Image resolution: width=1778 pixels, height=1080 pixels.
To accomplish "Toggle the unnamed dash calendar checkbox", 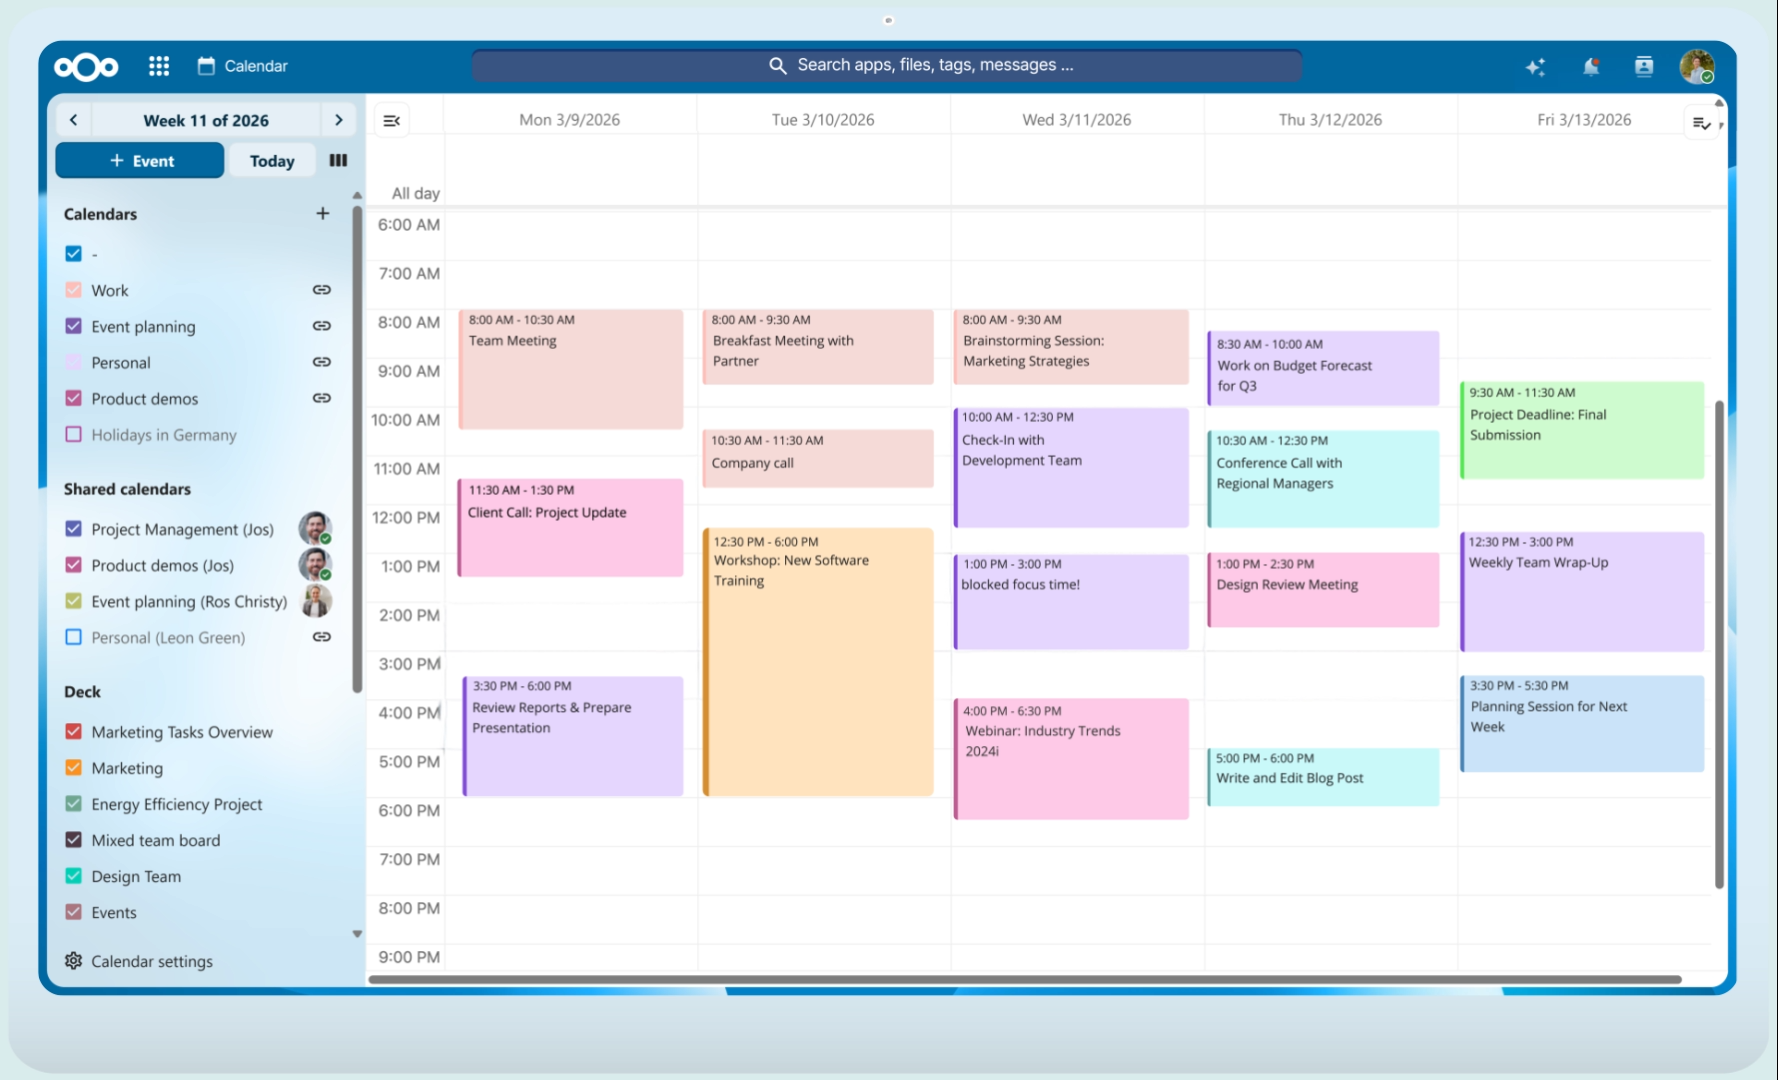I will [73, 254].
